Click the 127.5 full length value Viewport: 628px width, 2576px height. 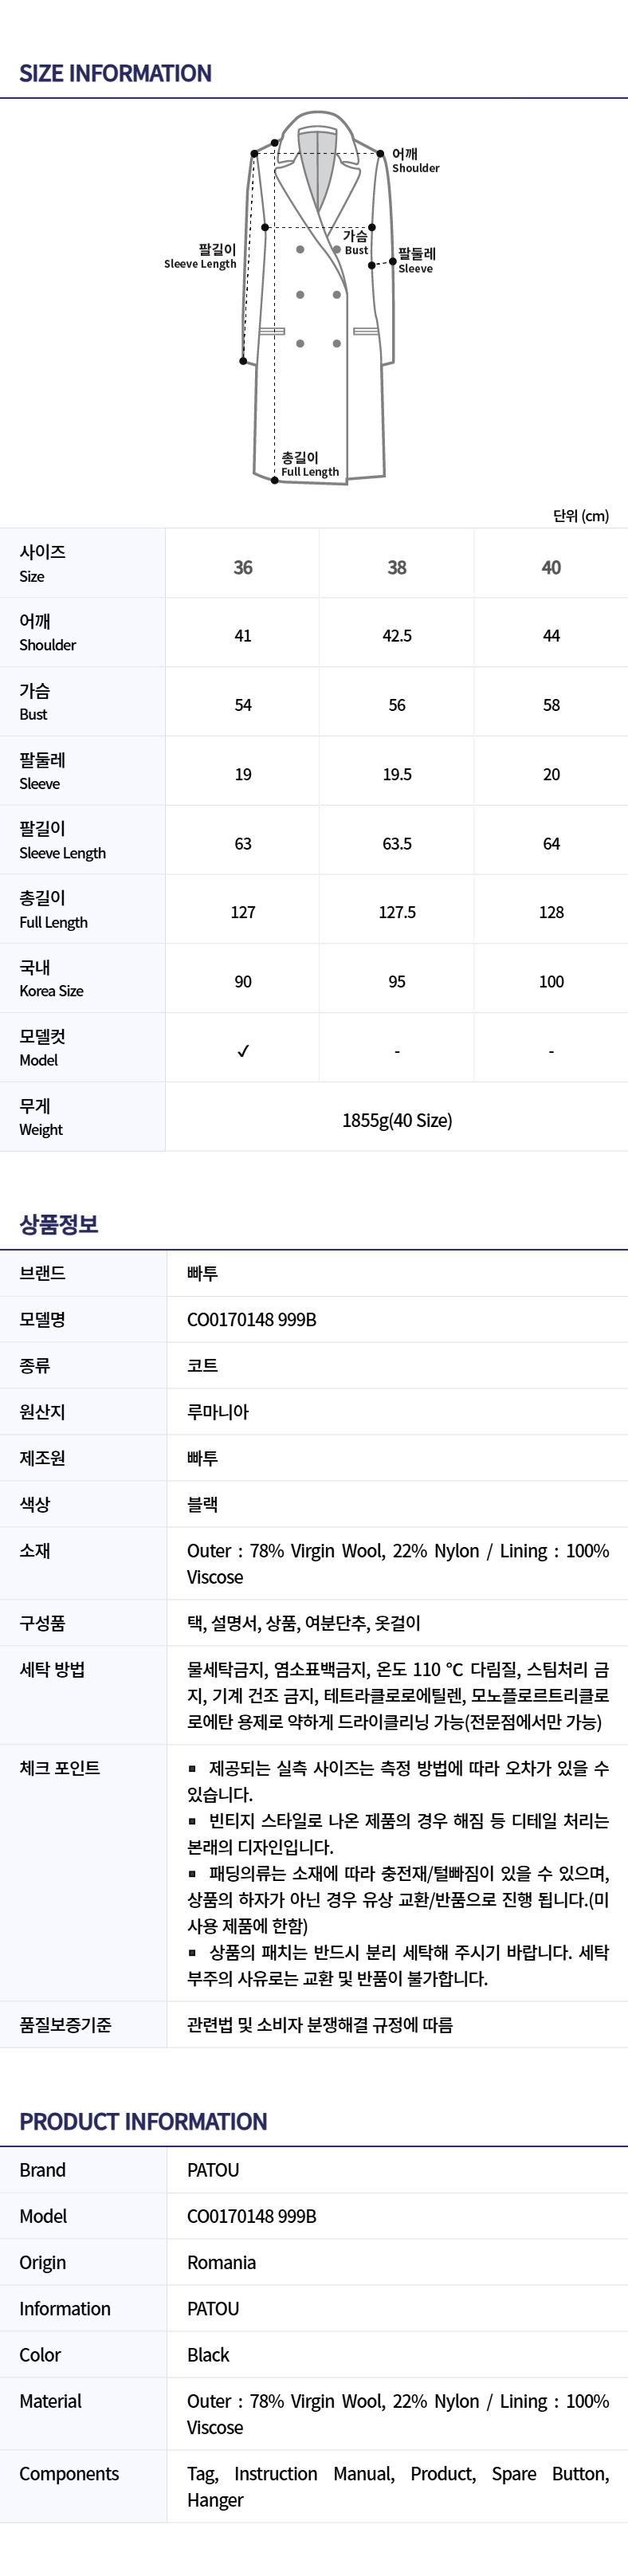[397, 912]
